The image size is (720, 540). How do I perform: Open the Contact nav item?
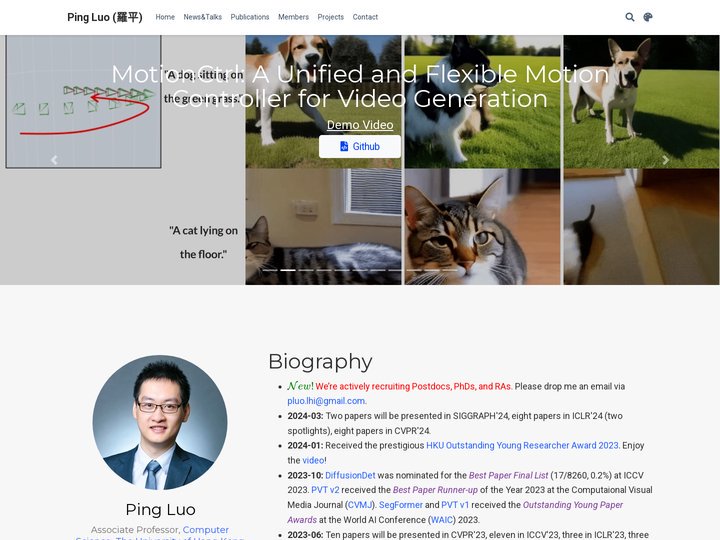pos(365,17)
